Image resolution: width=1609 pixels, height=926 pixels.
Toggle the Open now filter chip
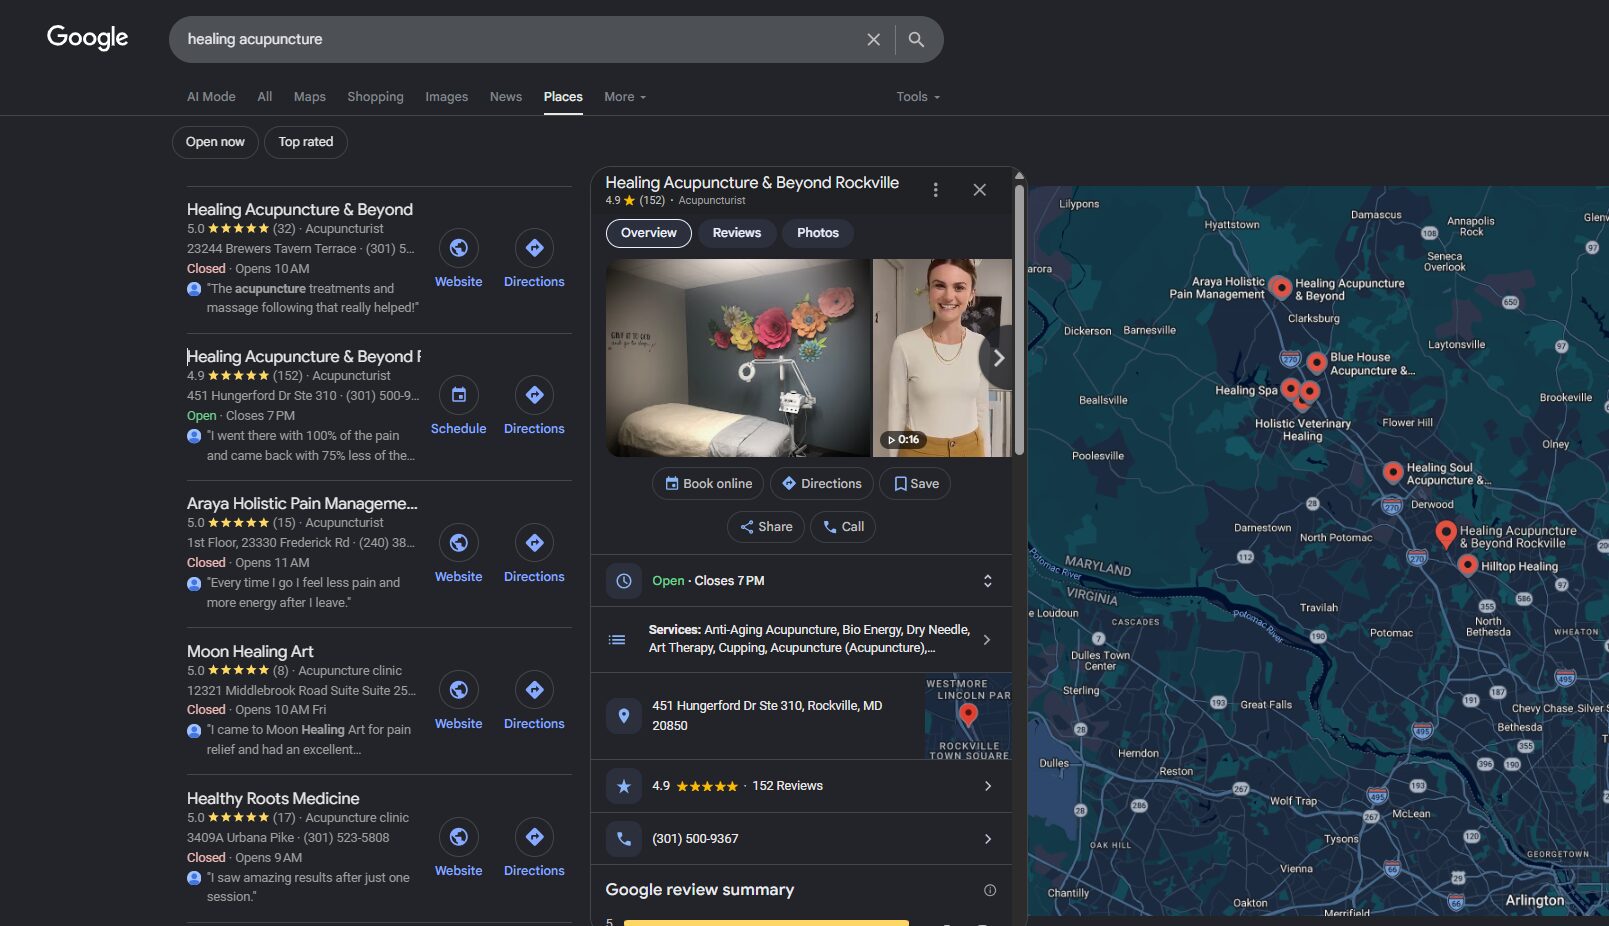click(215, 142)
